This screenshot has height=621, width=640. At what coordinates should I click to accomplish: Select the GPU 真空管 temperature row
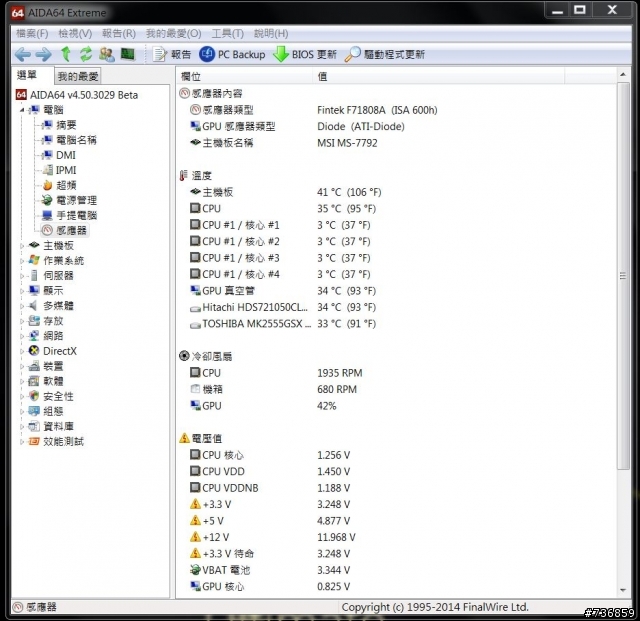[x=283, y=291]
